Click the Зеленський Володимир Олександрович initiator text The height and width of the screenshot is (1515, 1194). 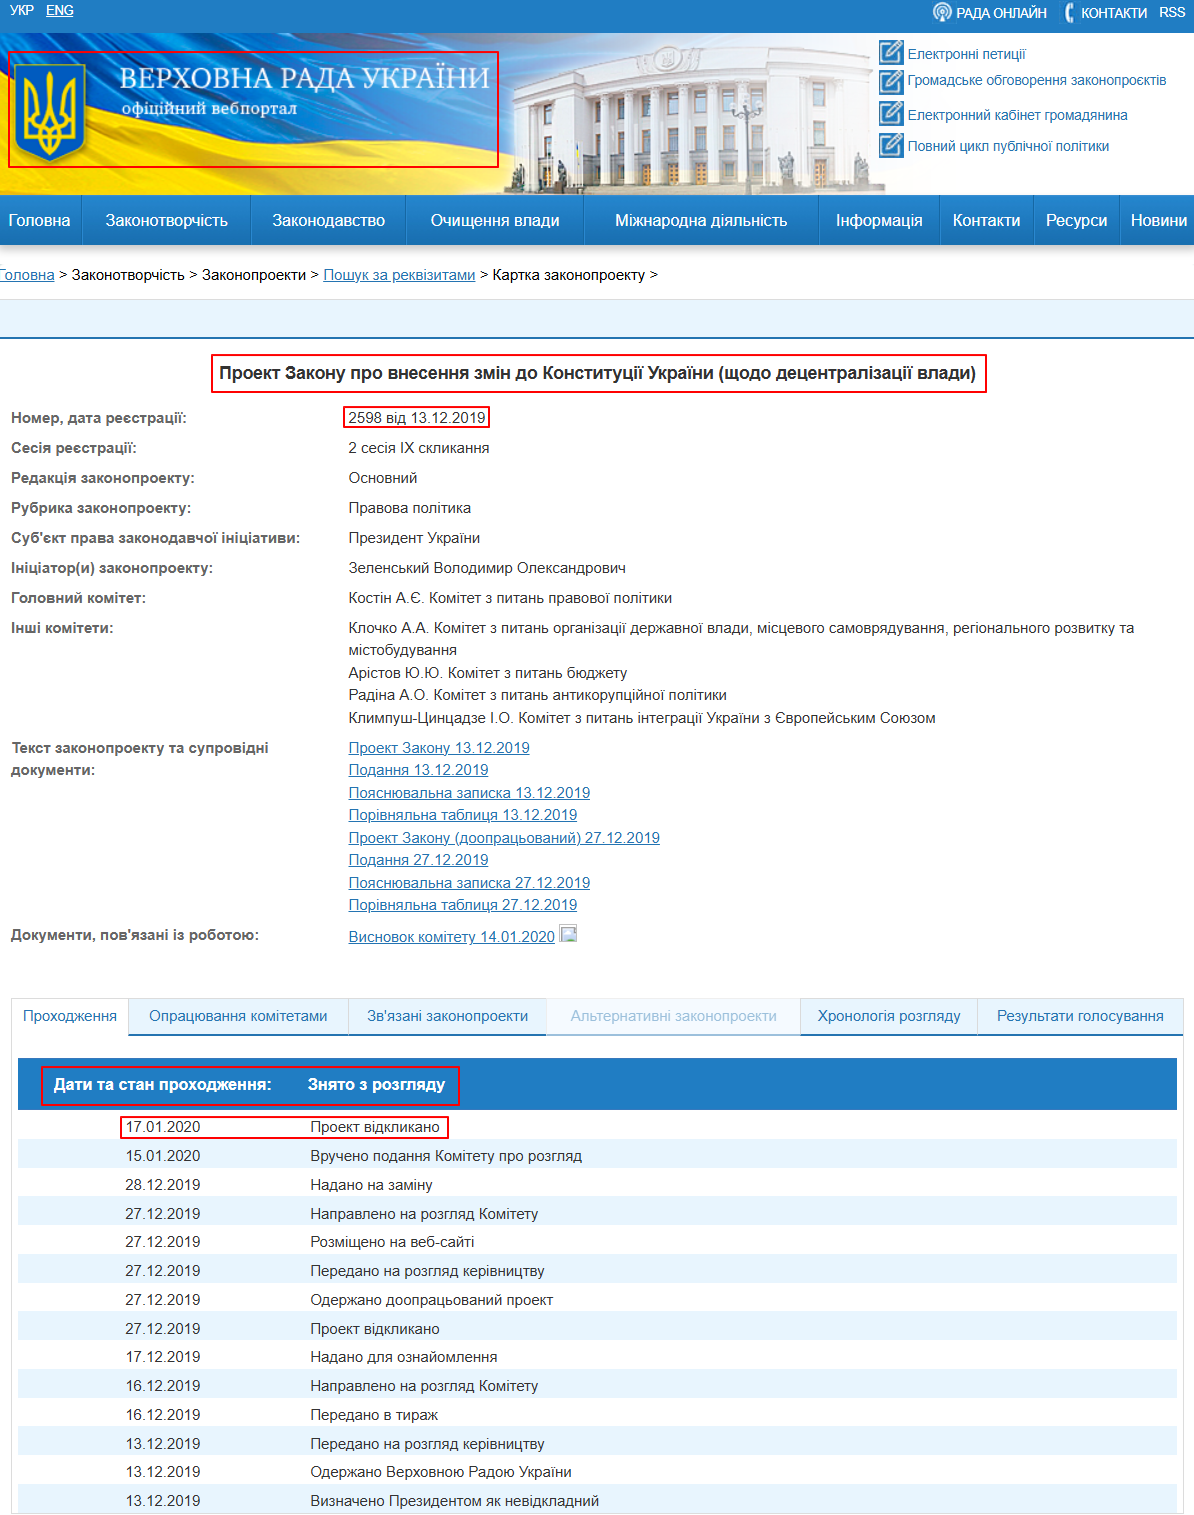[x=487, y=568]
